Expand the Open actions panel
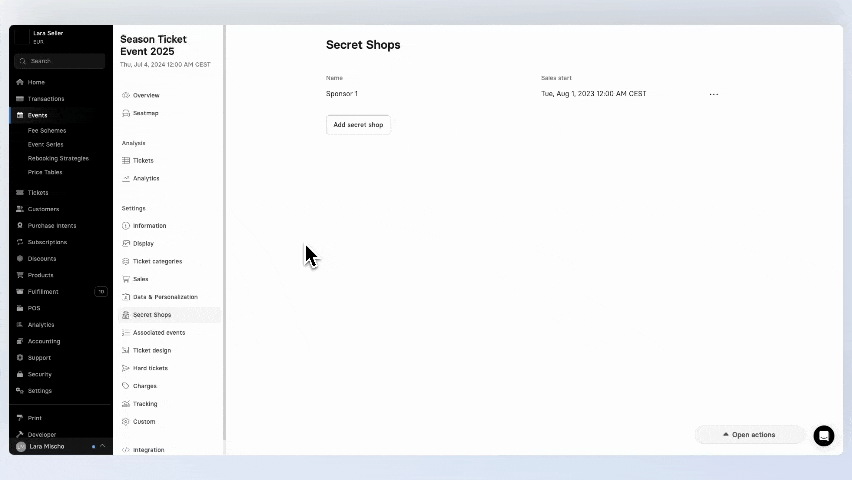The height and width of the screenshot is (480, 852). point(749,435)
